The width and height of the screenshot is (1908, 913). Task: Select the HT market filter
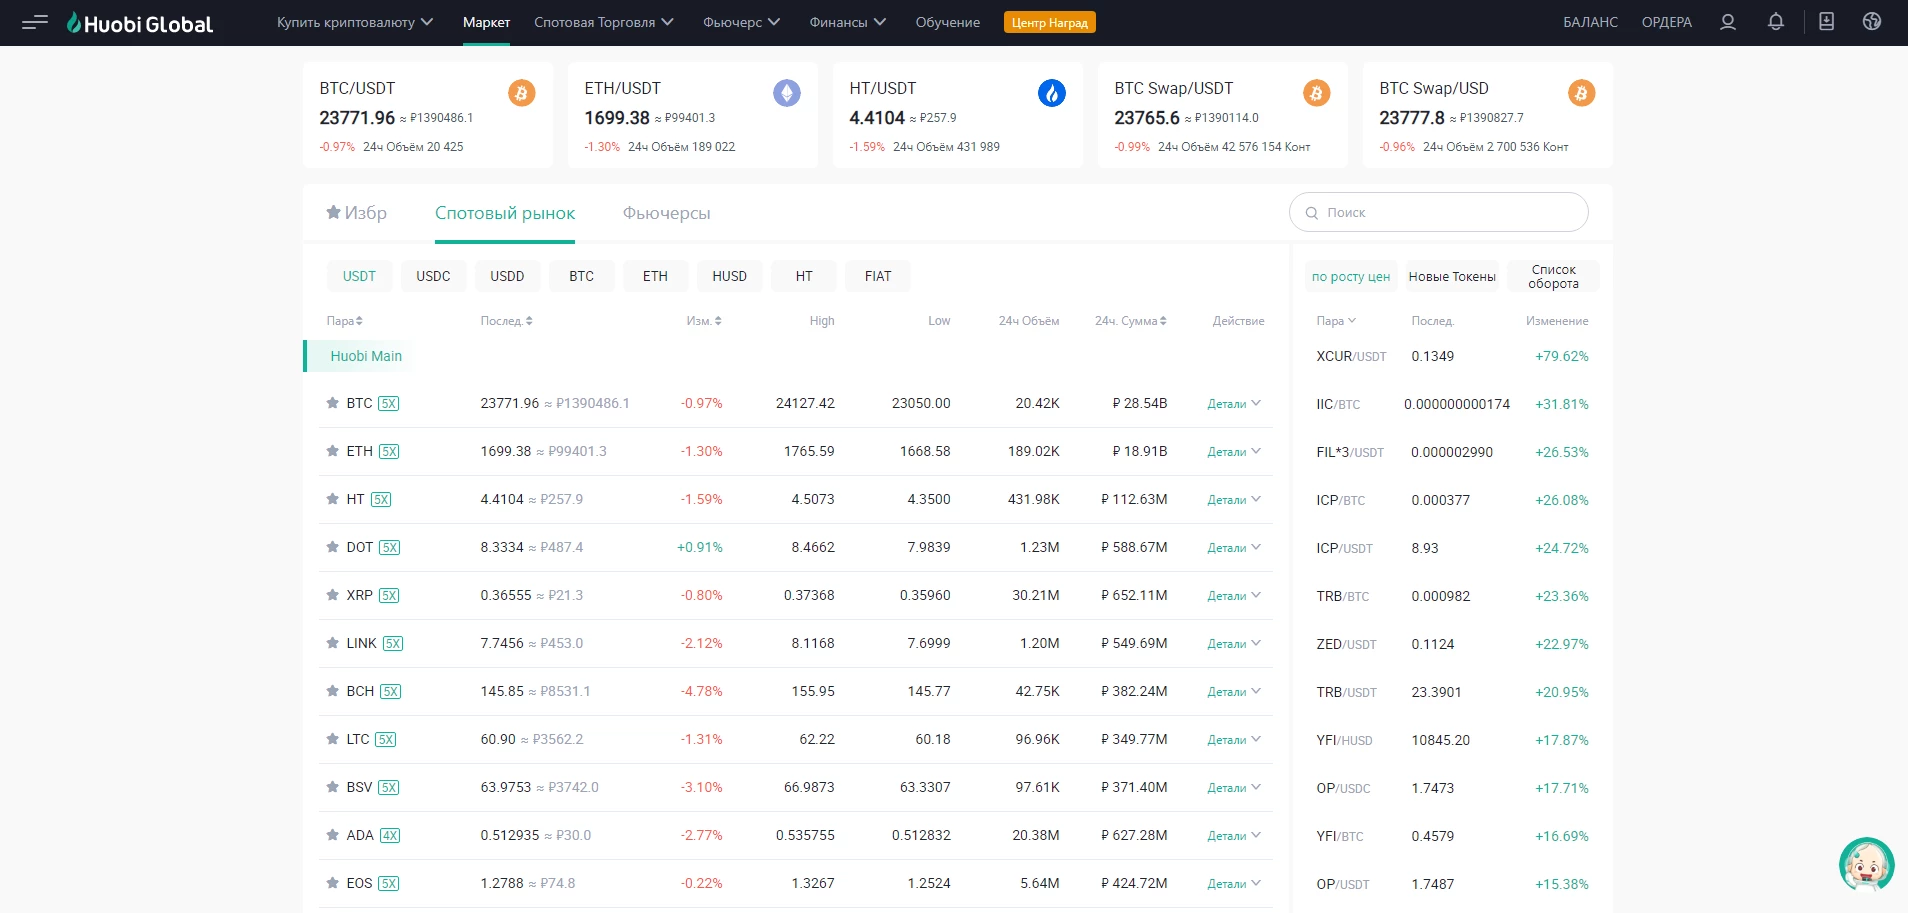[804, 276]
